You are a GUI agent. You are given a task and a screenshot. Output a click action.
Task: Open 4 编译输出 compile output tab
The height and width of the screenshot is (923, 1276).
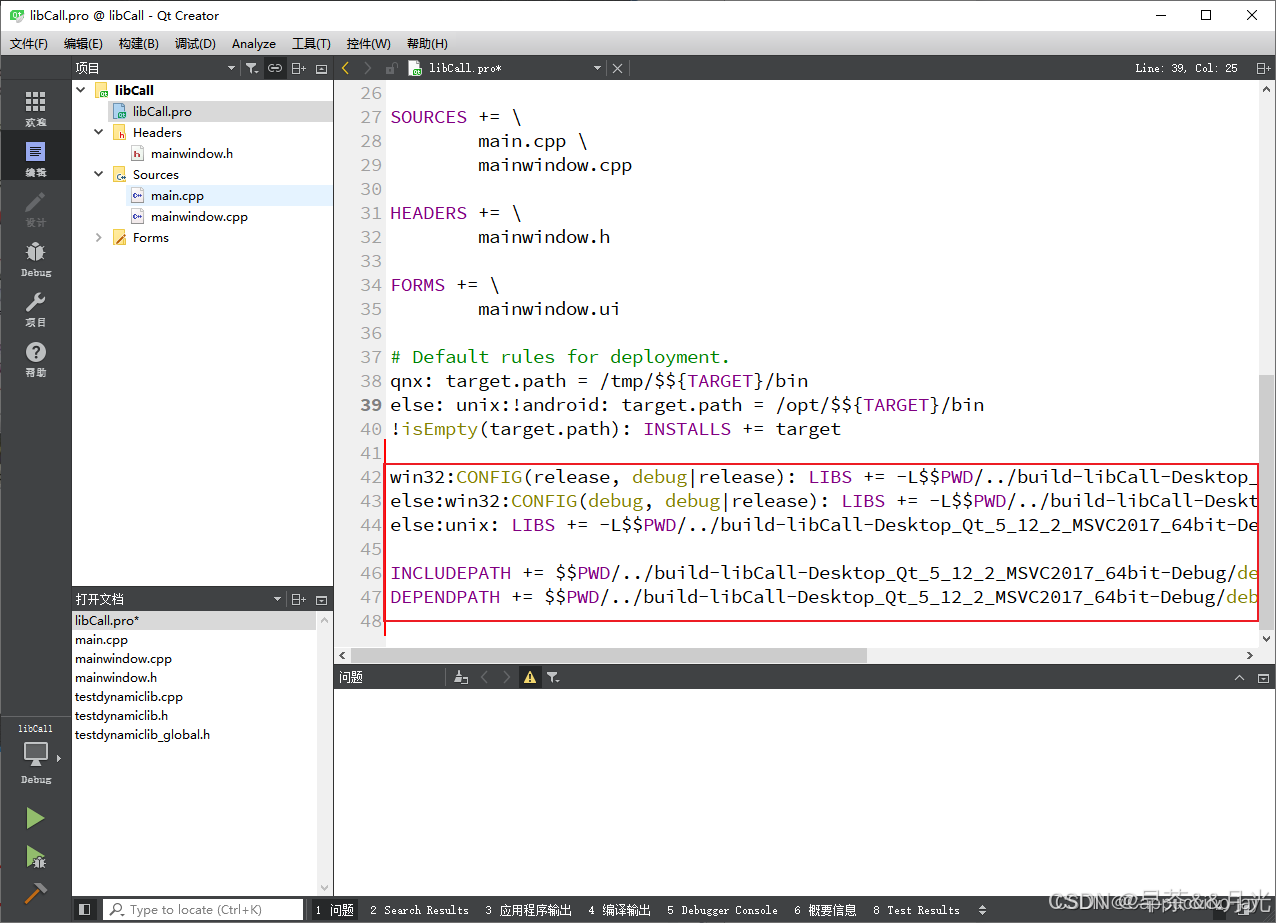pos(620,910)
